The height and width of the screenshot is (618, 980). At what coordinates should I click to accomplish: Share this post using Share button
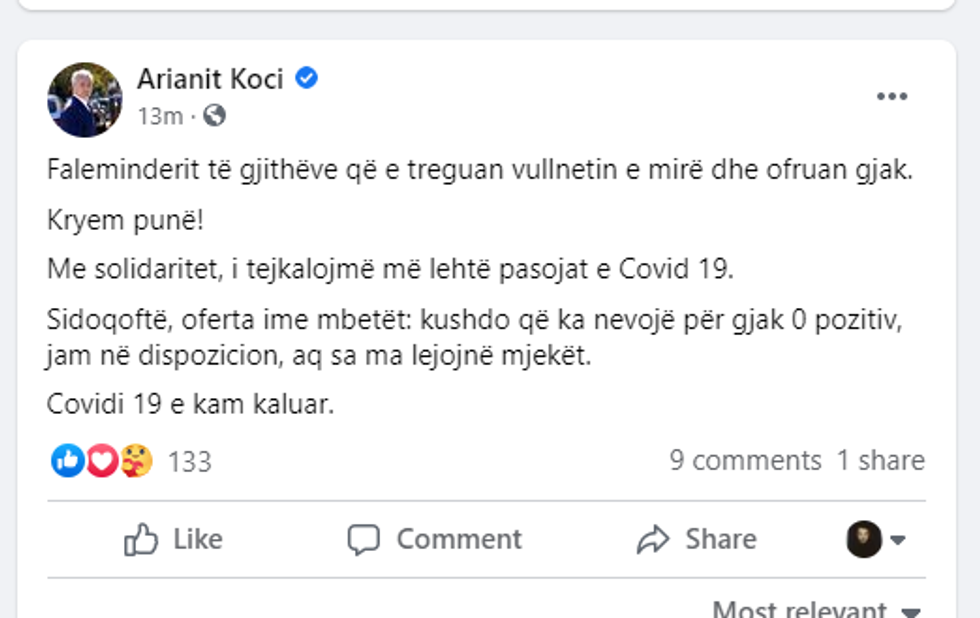pyautogui.click(x=697, y=540)
